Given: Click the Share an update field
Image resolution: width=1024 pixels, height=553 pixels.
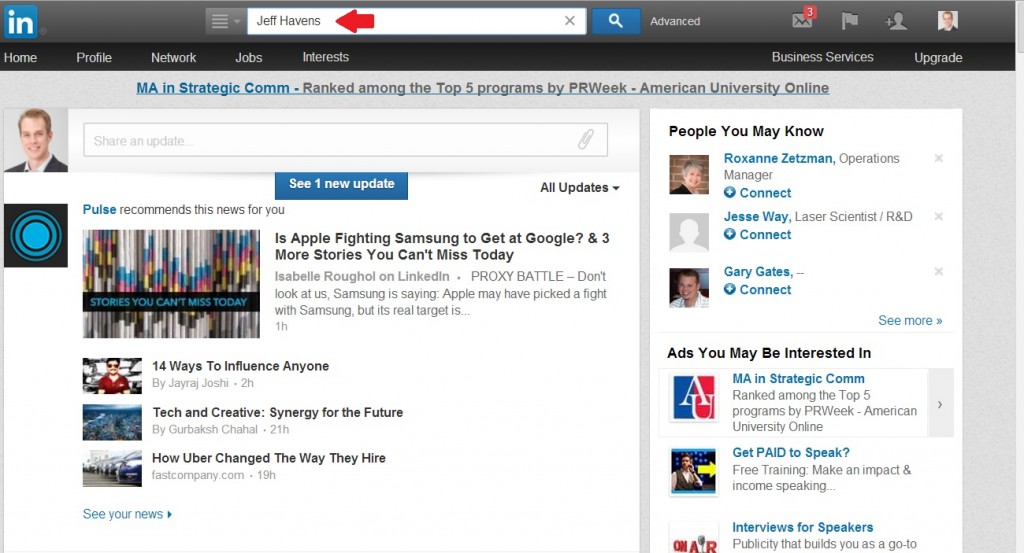Looking at the screenshot, I should click(x=330, y=141).
